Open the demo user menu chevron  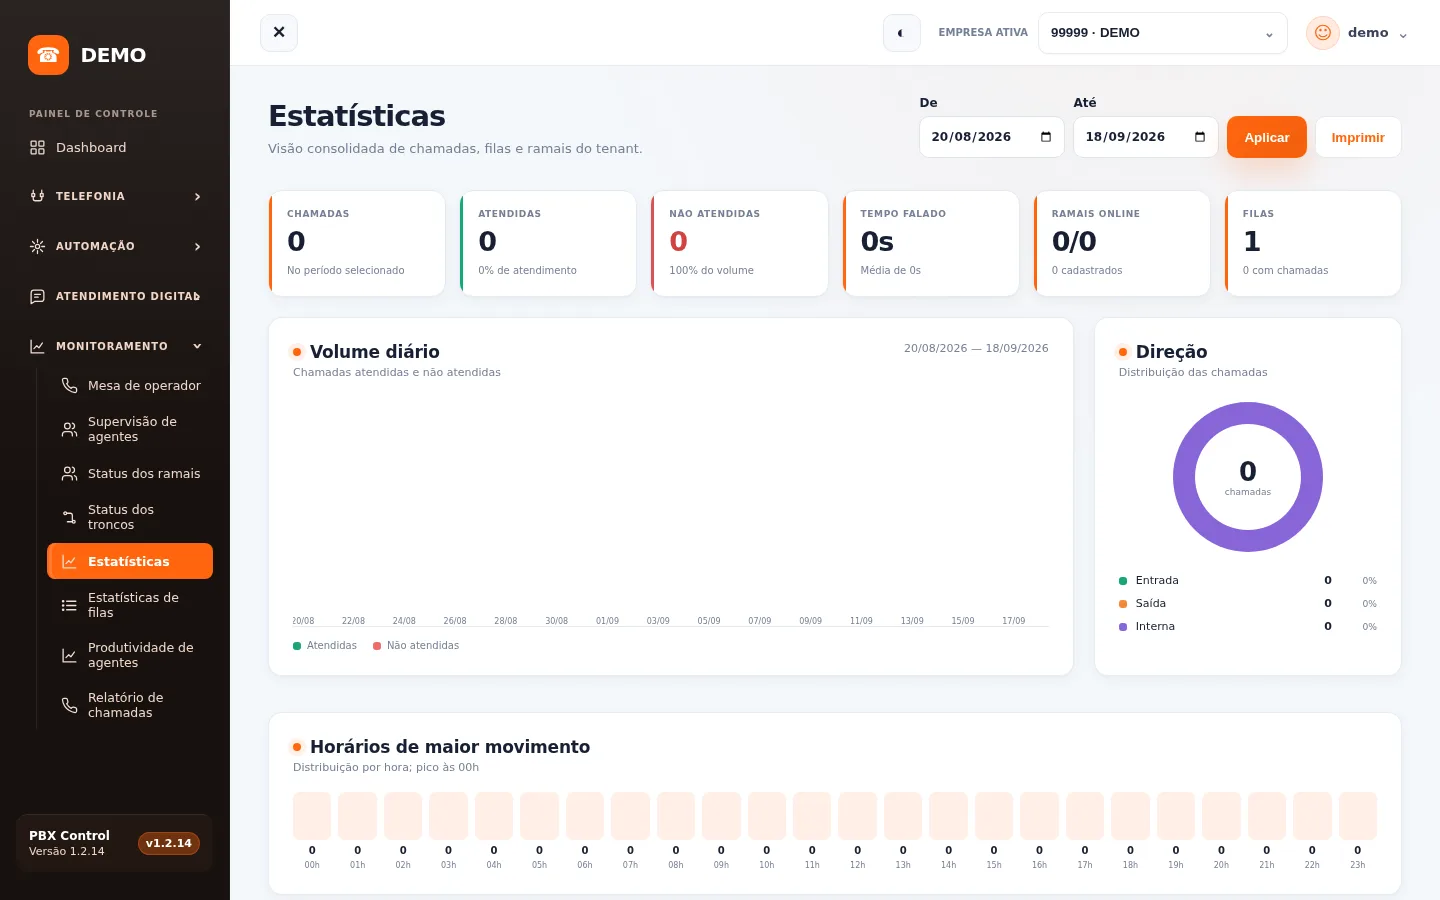click(x=1403, y=35)
